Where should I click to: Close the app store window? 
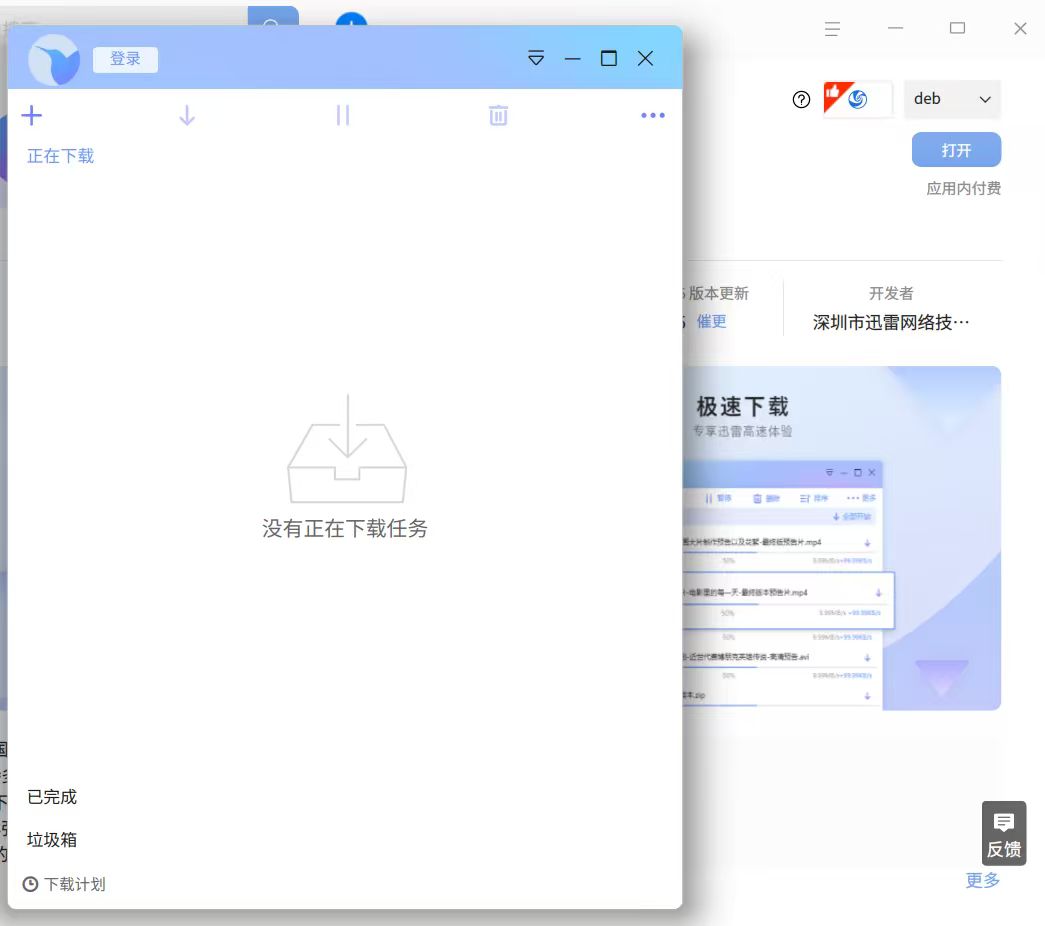[1020, 28]
